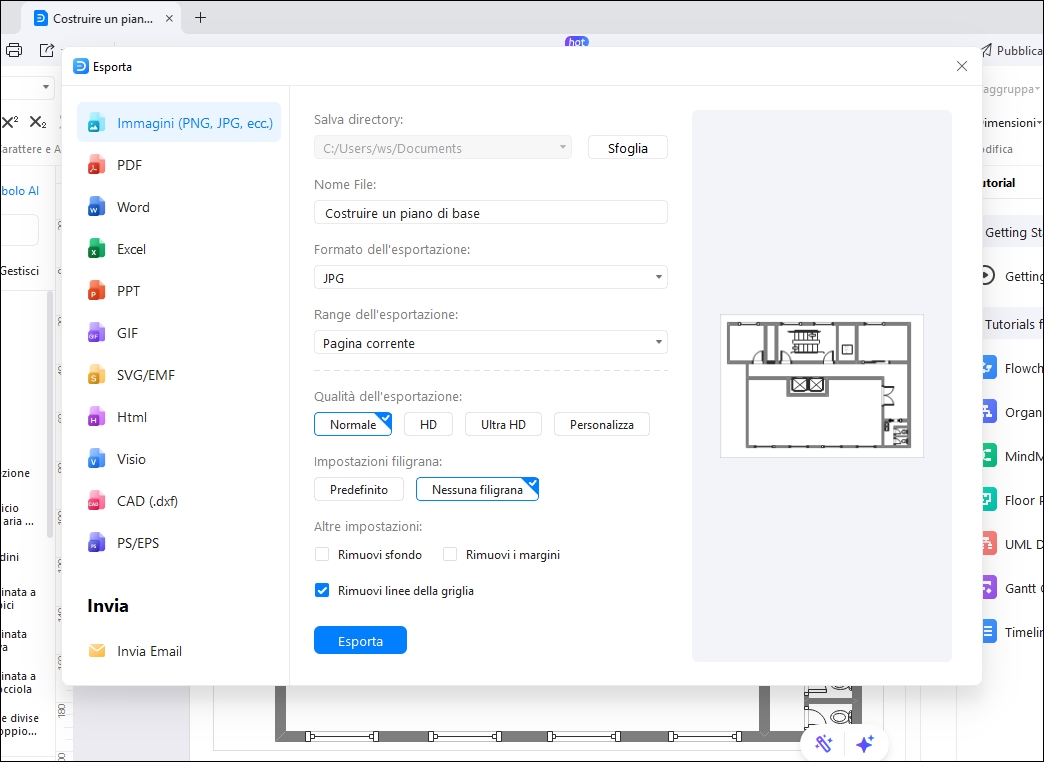Select the Visio format icon
The image size is (1044, 762).
click(96, 459)
